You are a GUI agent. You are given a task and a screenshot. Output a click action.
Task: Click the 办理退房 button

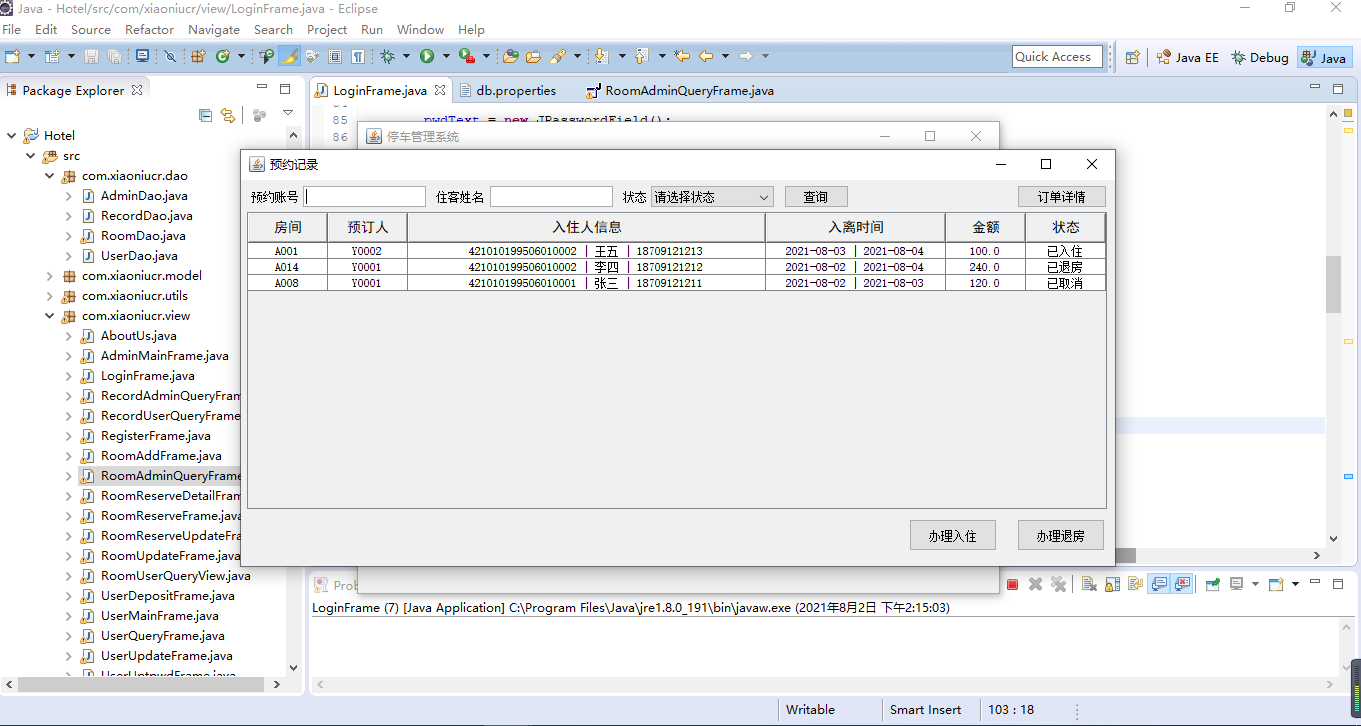point(1061,535)
